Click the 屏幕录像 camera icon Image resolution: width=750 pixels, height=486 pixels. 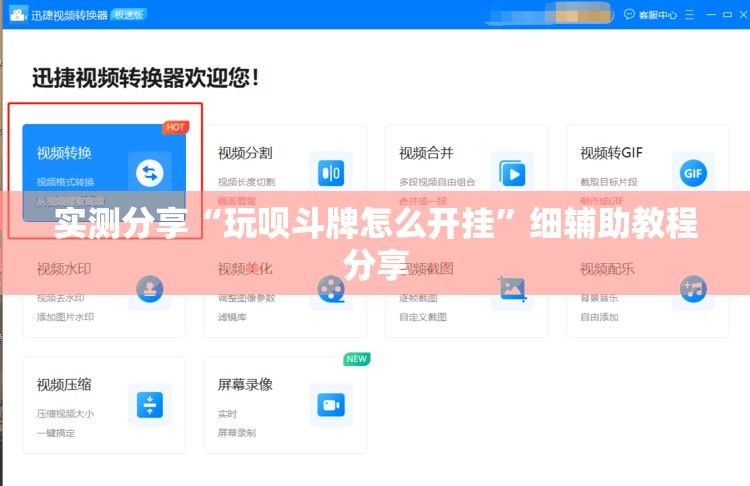[331, 405]
